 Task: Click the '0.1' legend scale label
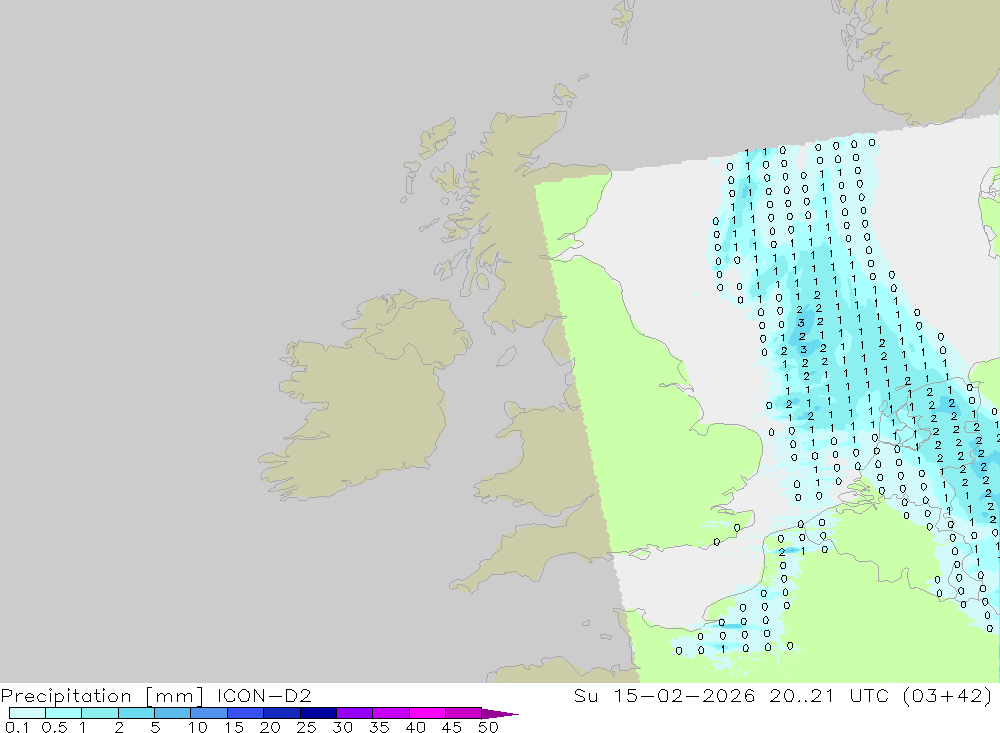click(18, 727)
